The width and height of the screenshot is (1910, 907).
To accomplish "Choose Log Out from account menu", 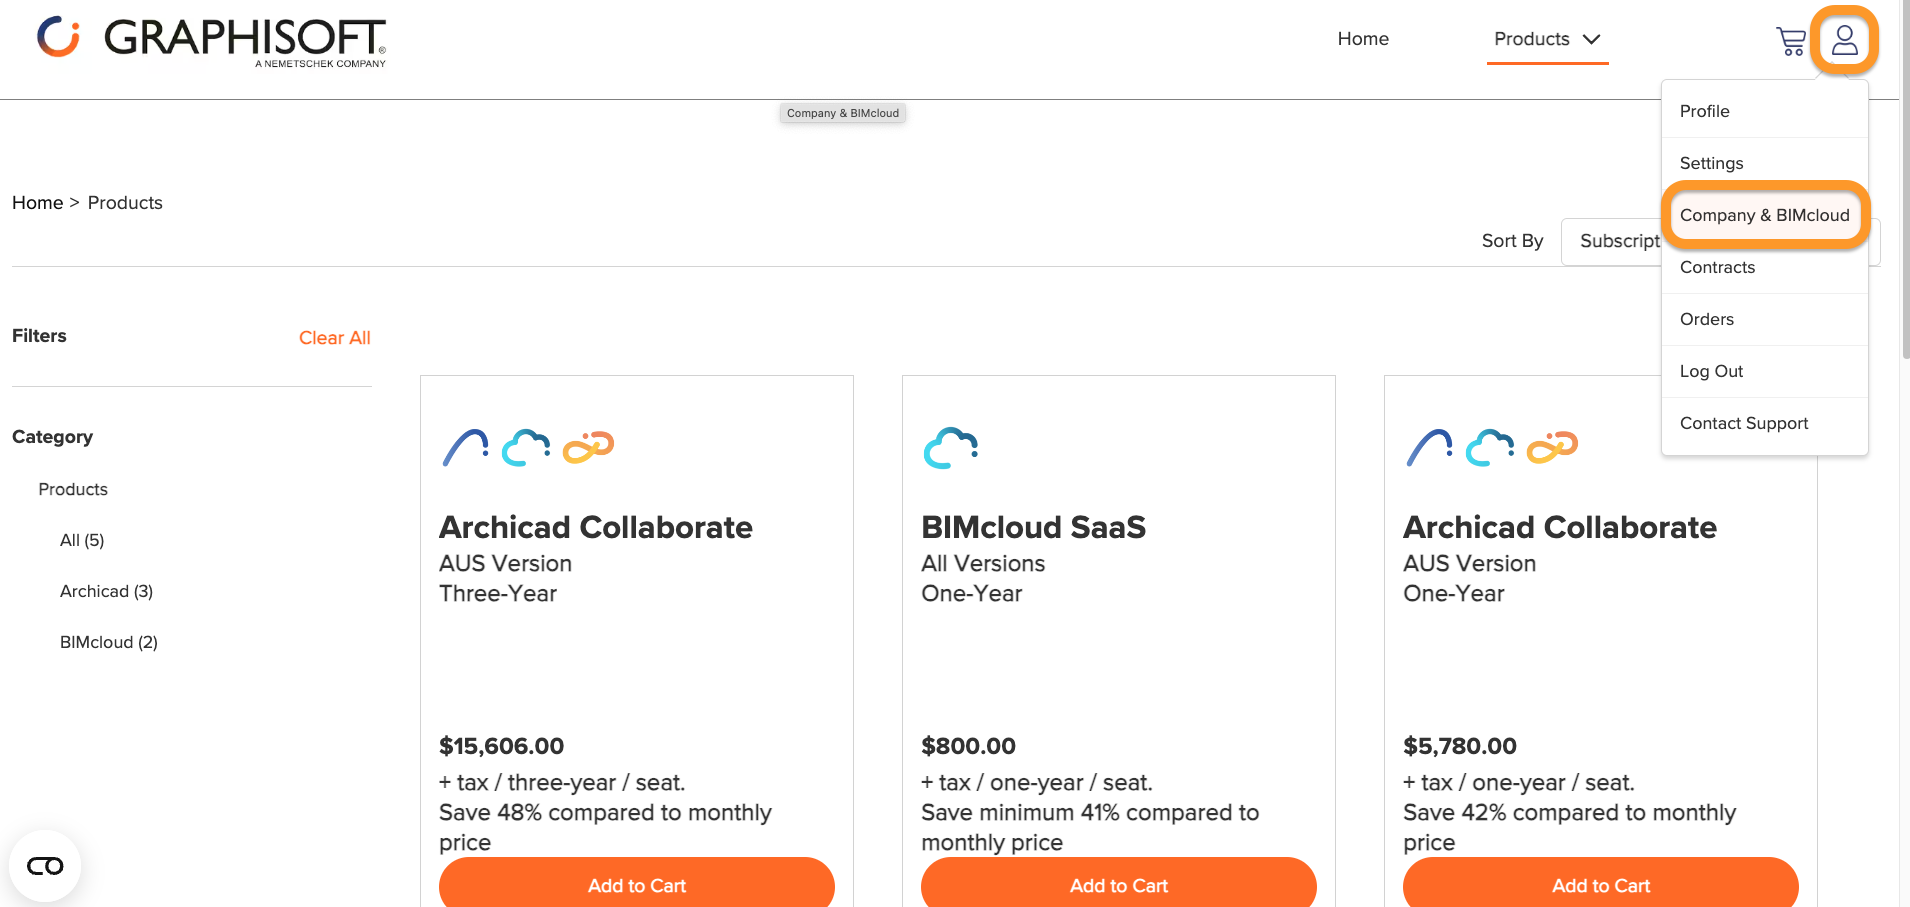I will click(x=1711, y=371).
